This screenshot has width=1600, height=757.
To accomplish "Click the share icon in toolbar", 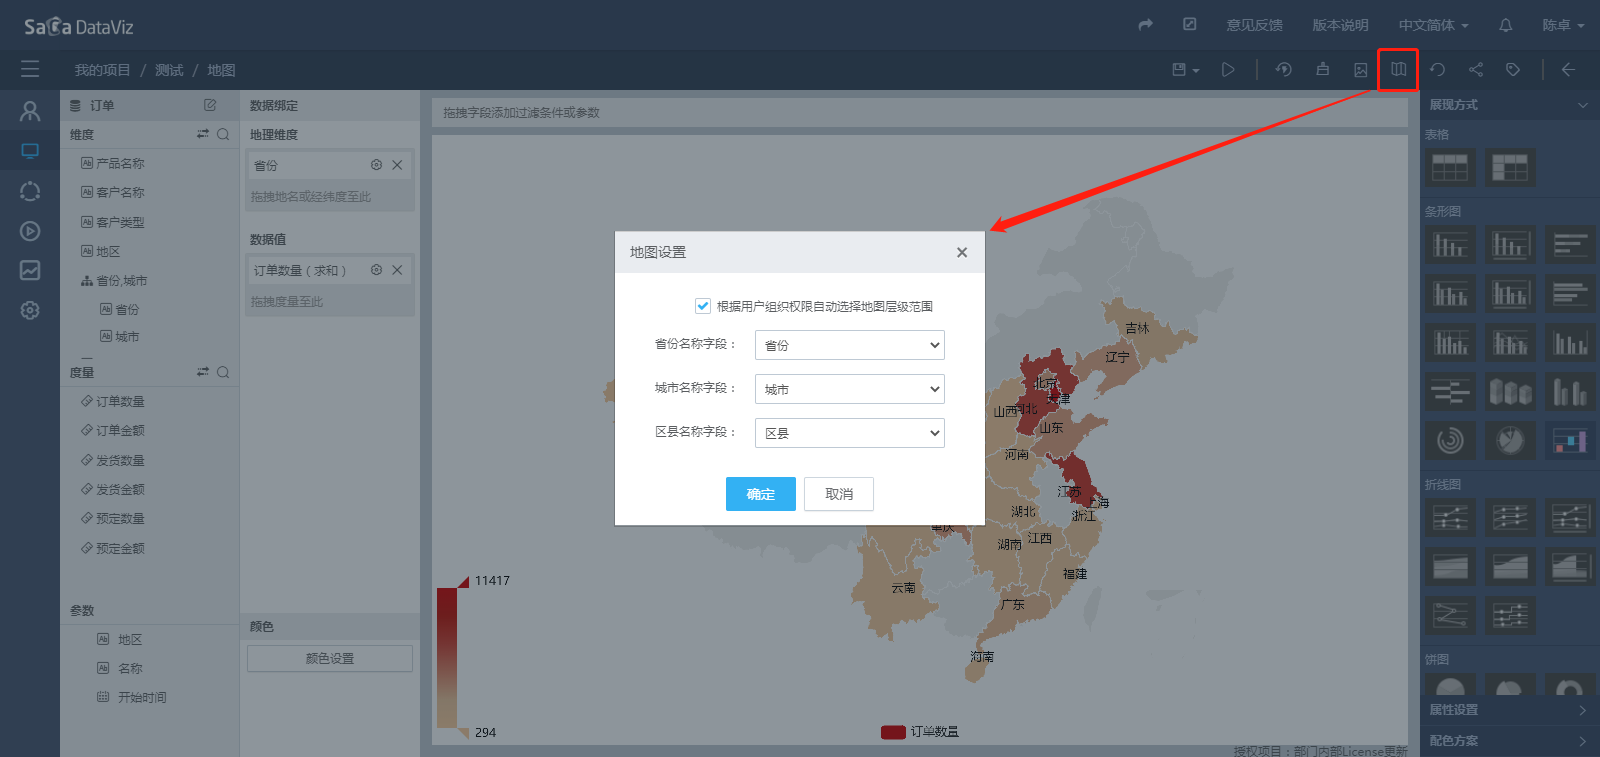I will coord(1476,70).
